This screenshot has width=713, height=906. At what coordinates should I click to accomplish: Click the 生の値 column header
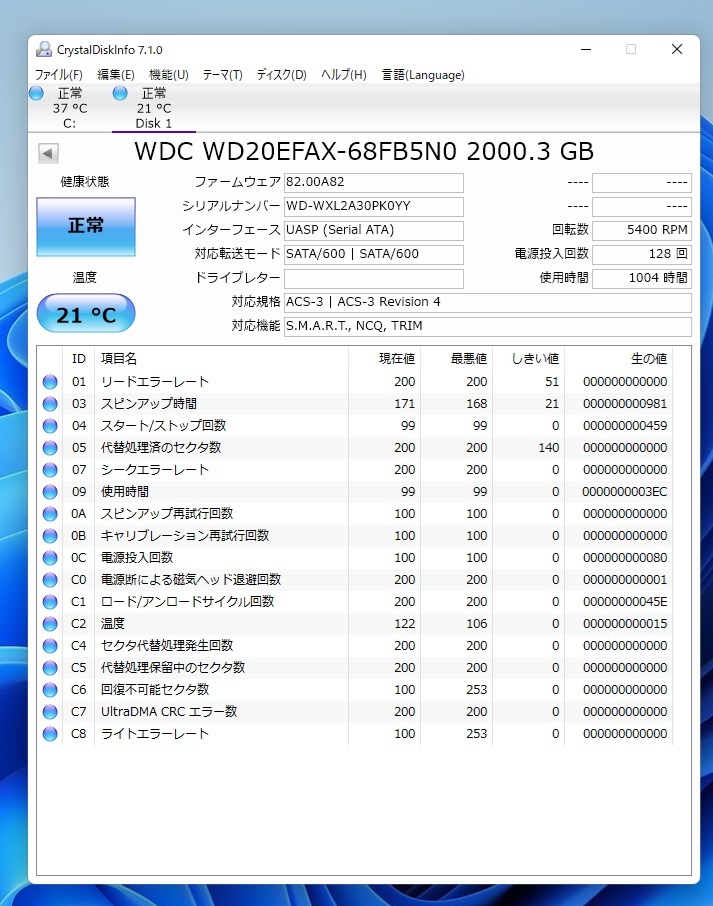click(619, 359)
